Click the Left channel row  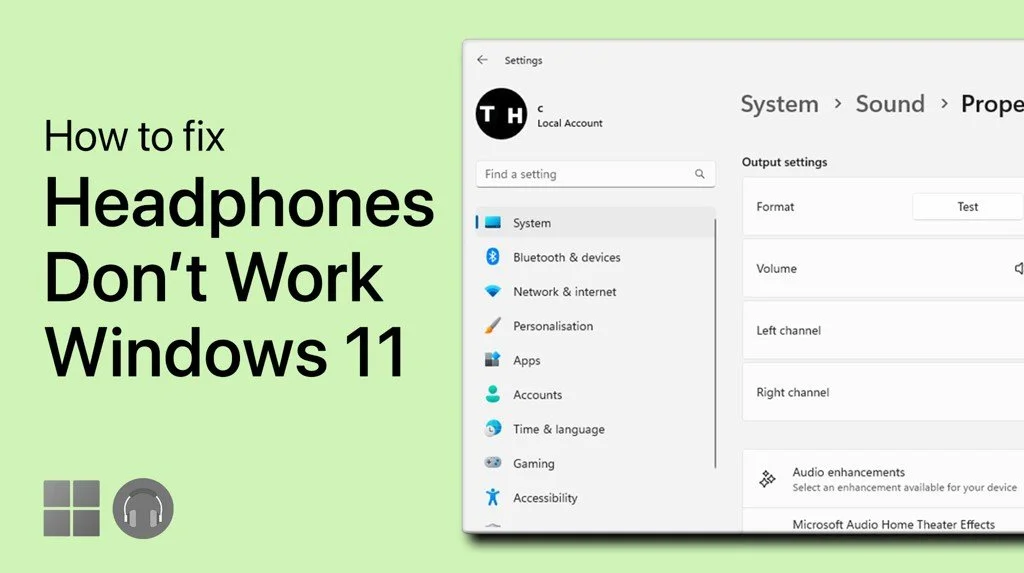tap(883, 330)
